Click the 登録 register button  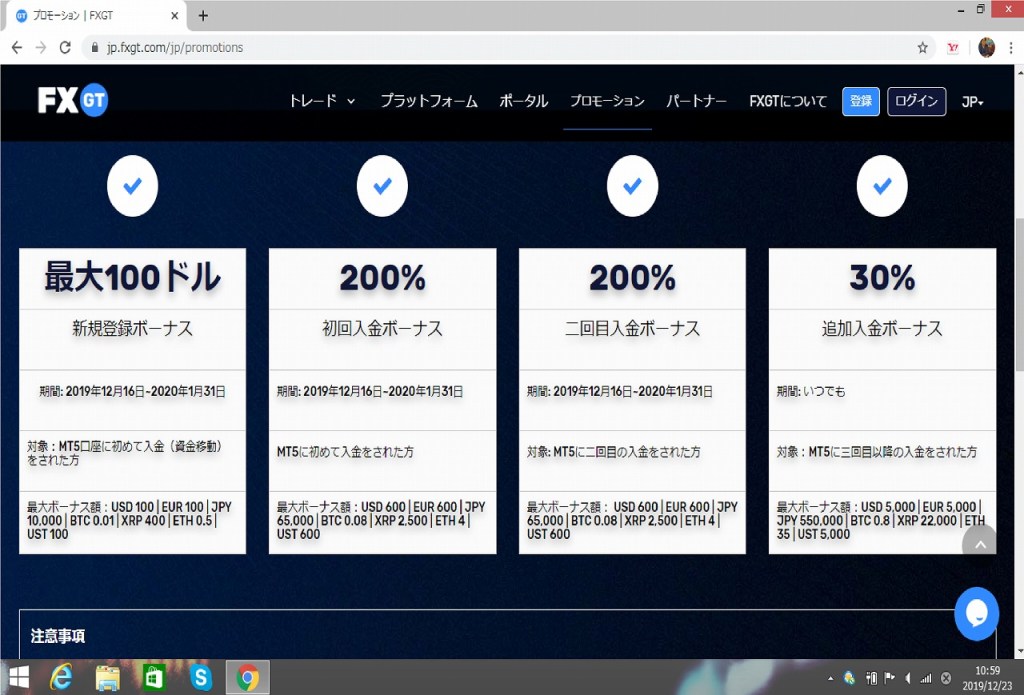tap(860, 101)
